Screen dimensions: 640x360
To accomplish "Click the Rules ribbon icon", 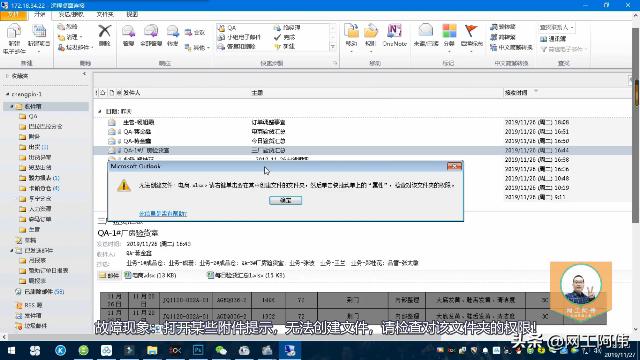I will [371, 32].
